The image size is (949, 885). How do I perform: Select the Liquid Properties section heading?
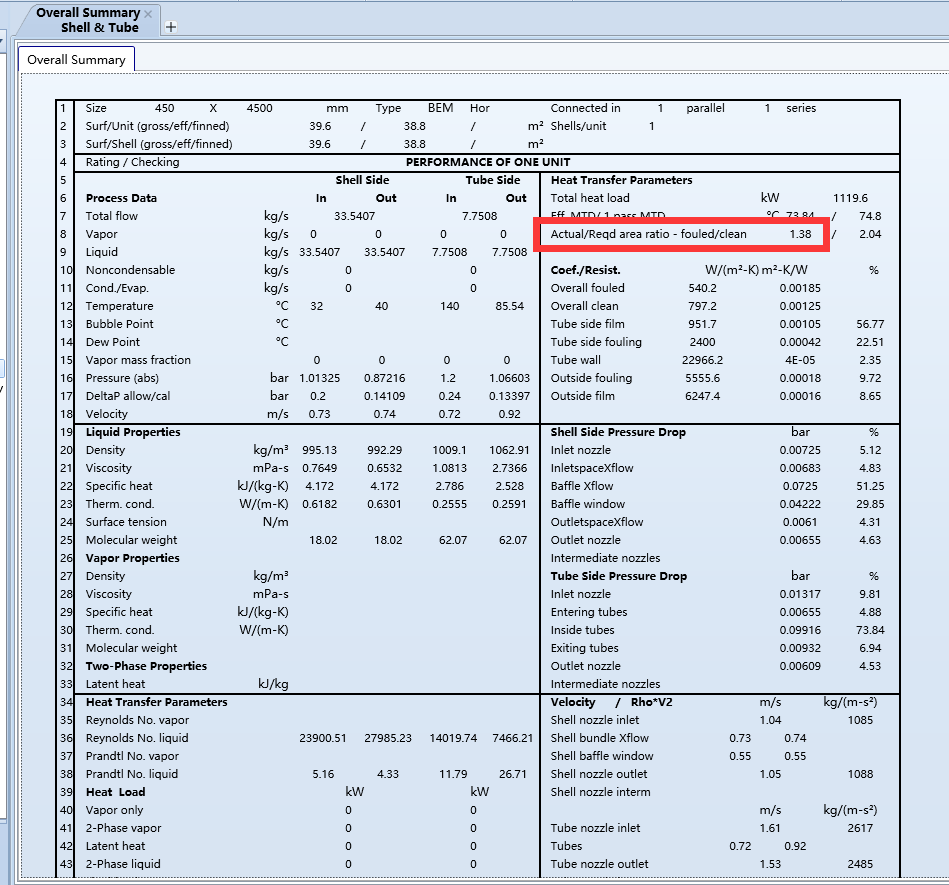pyautogui.click(x=133, y=432)
